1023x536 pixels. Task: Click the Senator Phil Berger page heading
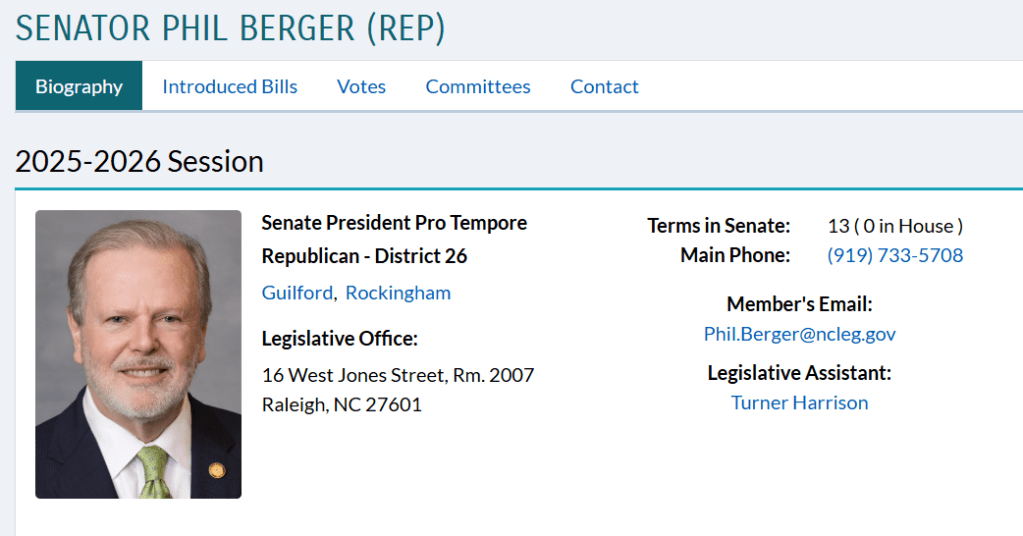tap(230, 28)
